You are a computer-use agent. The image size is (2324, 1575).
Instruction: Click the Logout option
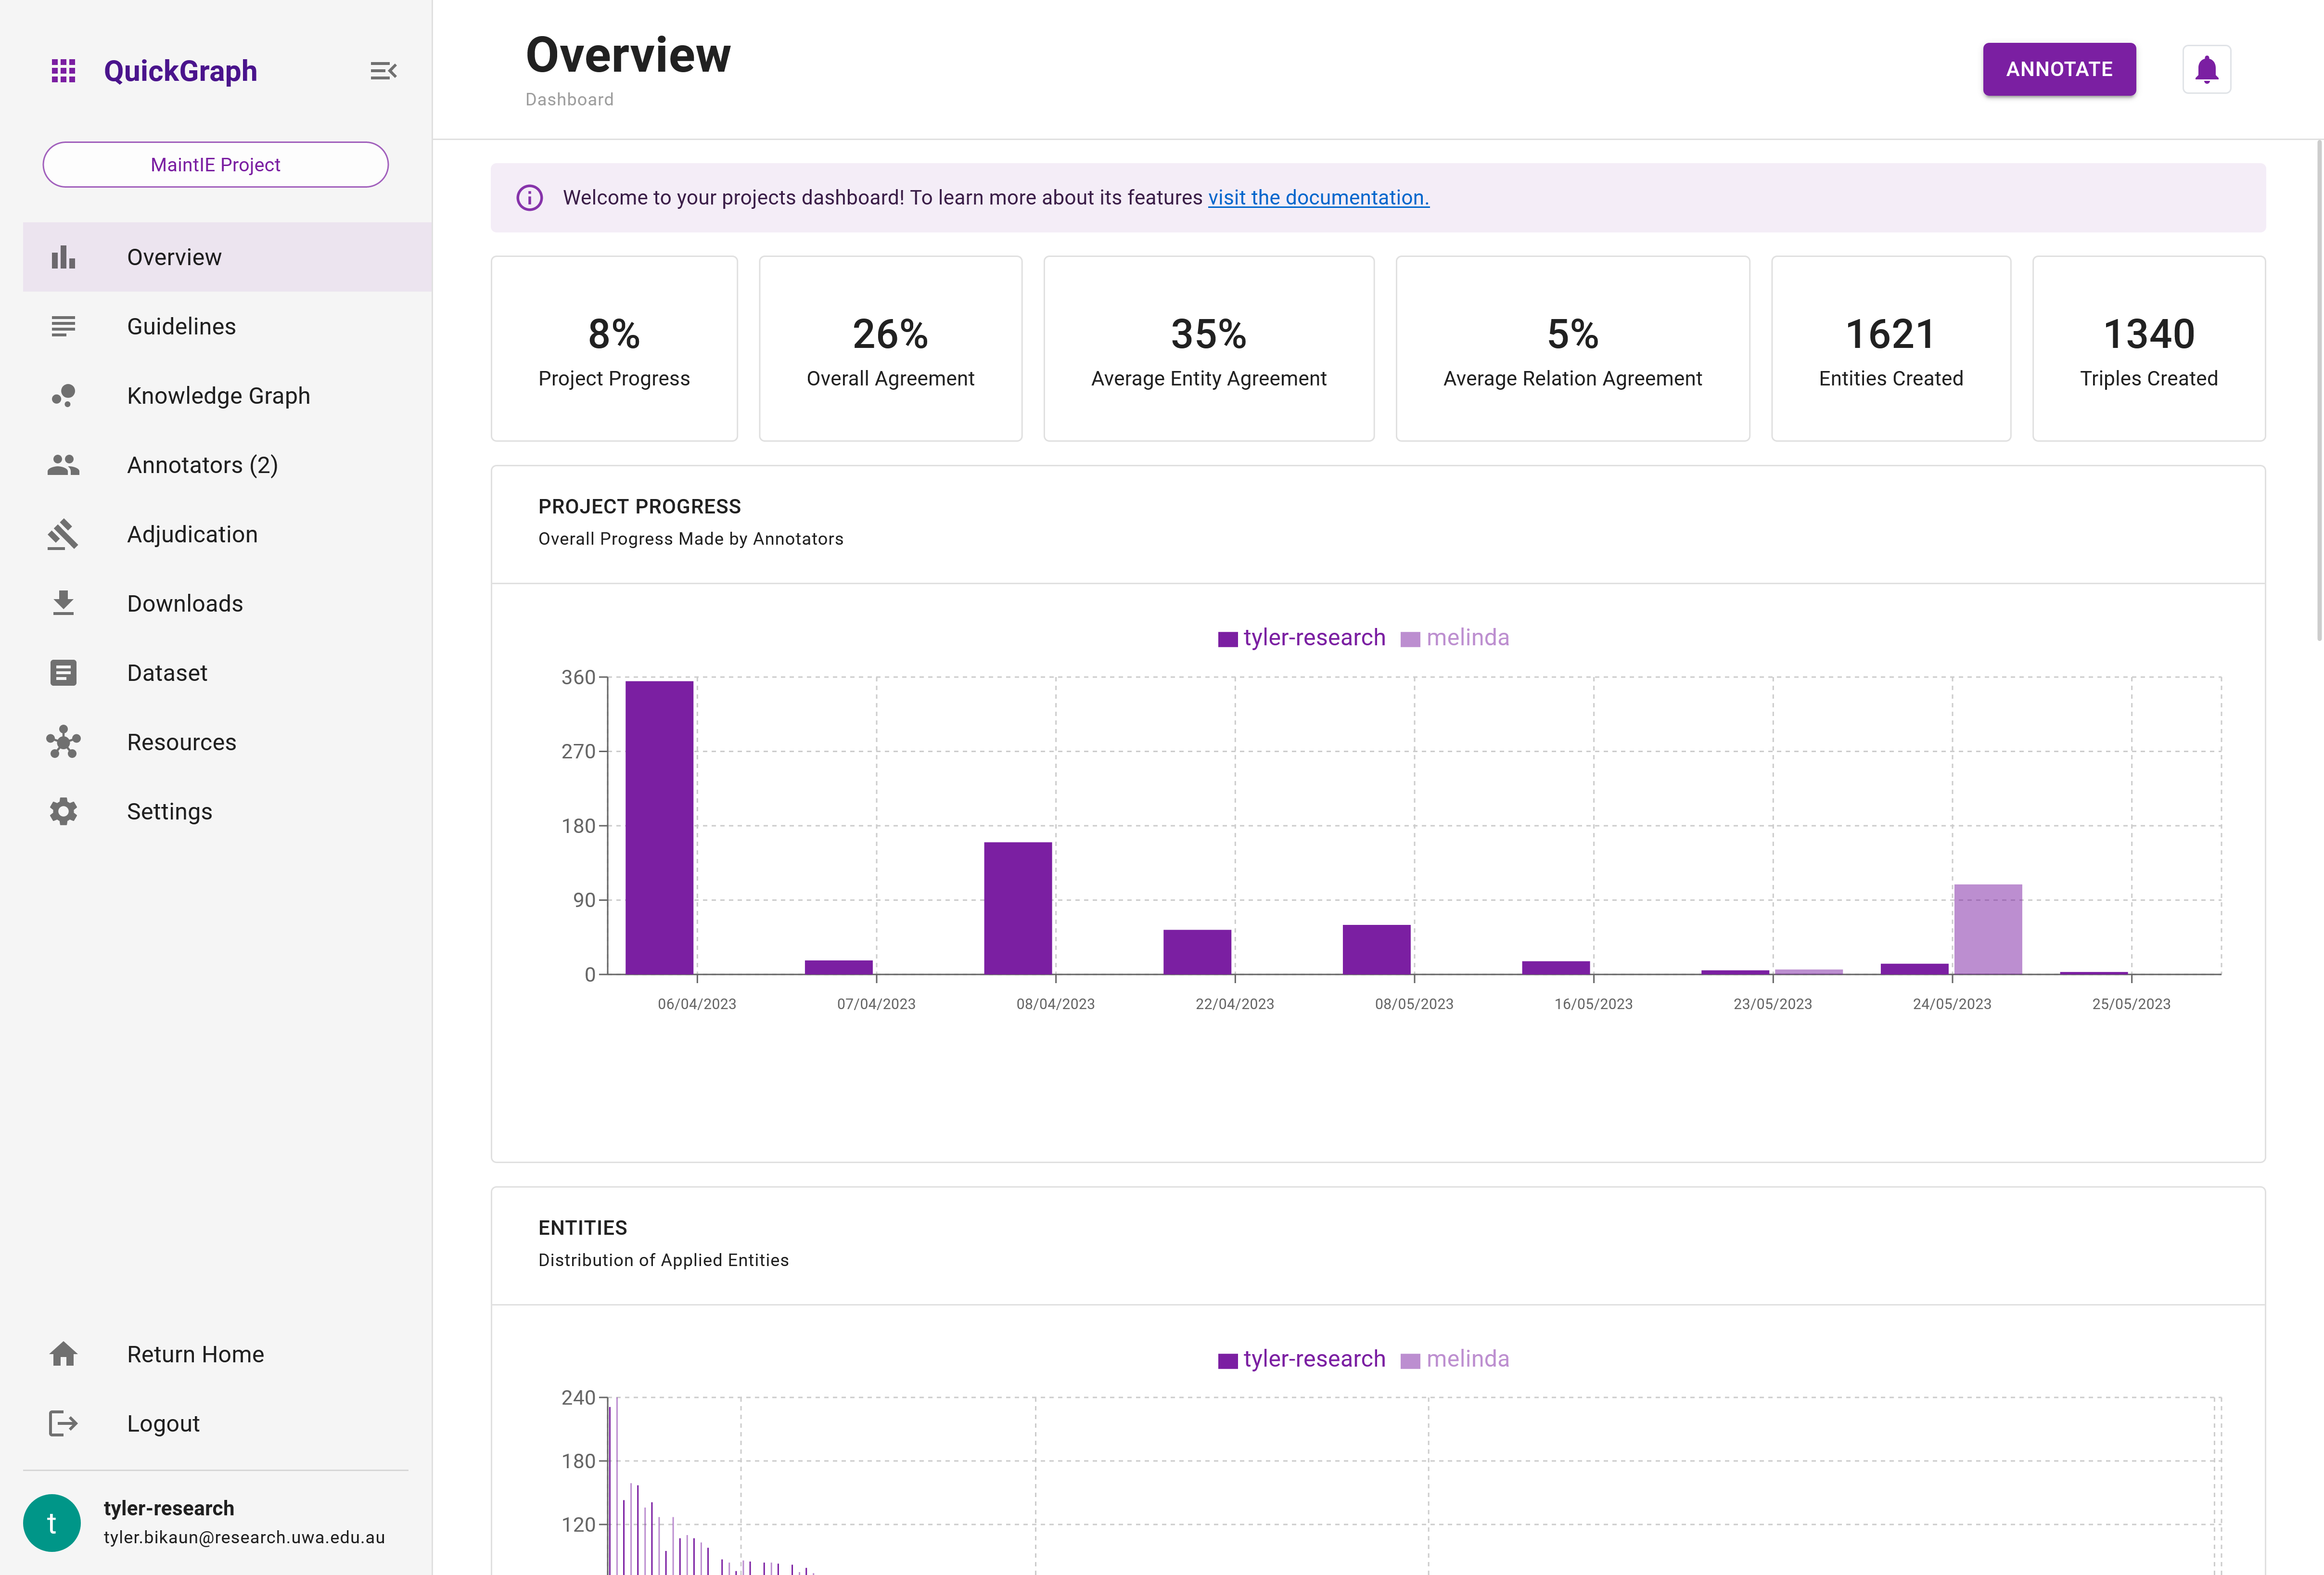[x=162, y=1422]
